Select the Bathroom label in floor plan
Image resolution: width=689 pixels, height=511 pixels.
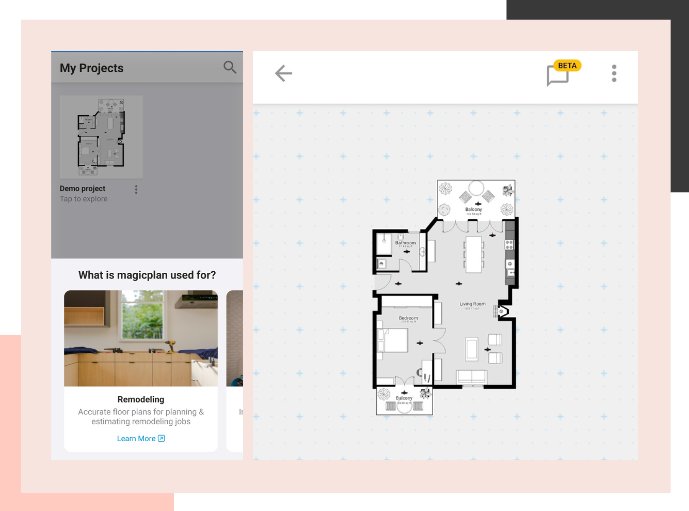pos(406,243)
